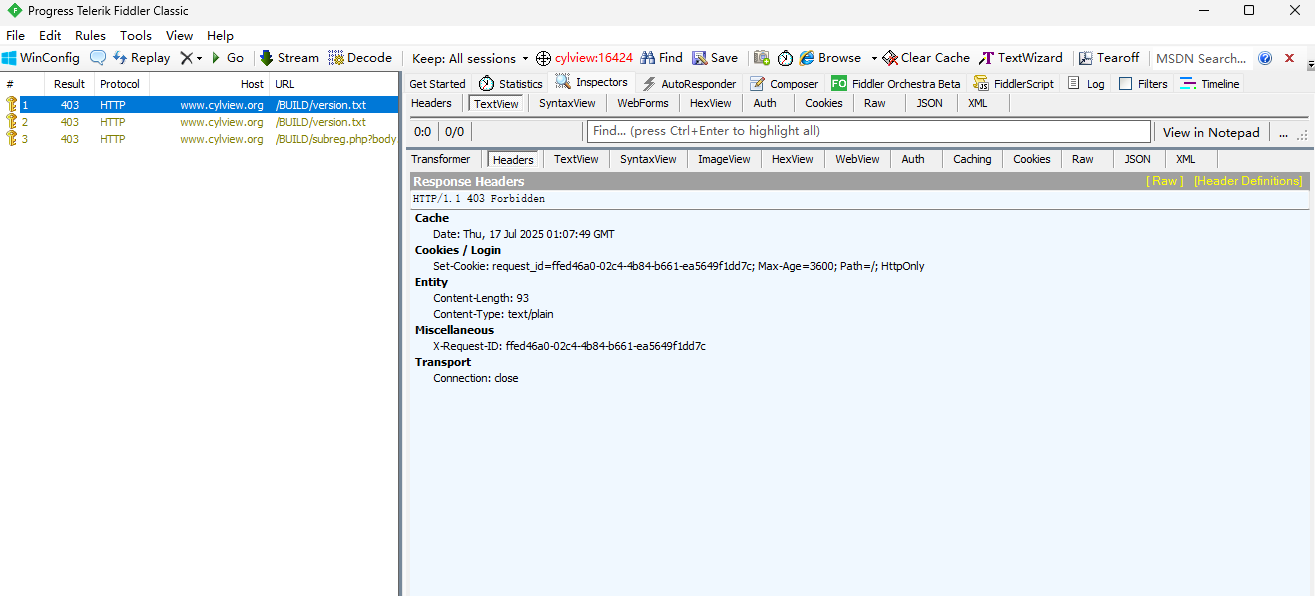Clear Cache from the toolbar
The height and width of the screenshot is (596, 1315).
point(925,58)
